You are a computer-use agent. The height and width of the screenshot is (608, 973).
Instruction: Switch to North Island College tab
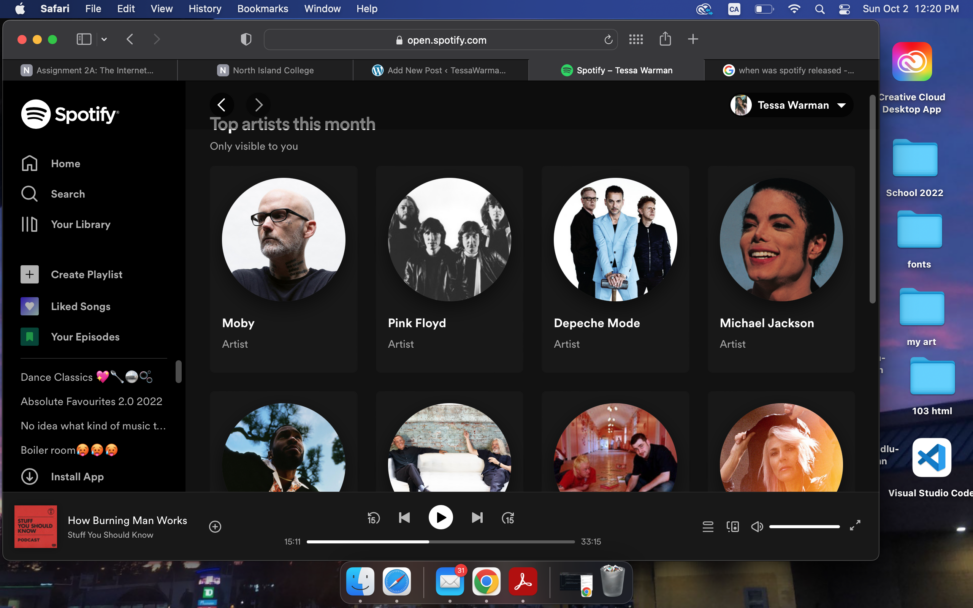tap(266, 70)
